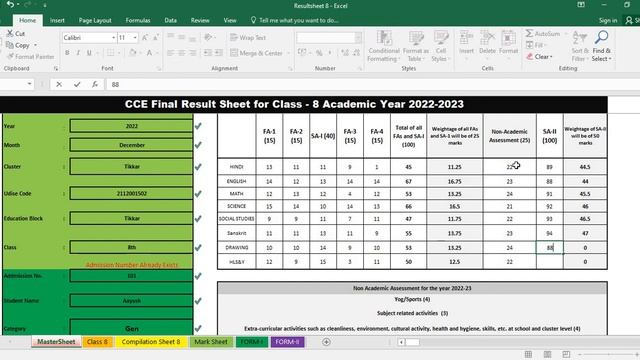Open Sort & Filter
This screenshot has height=360, width=640.
coord(580,46)
